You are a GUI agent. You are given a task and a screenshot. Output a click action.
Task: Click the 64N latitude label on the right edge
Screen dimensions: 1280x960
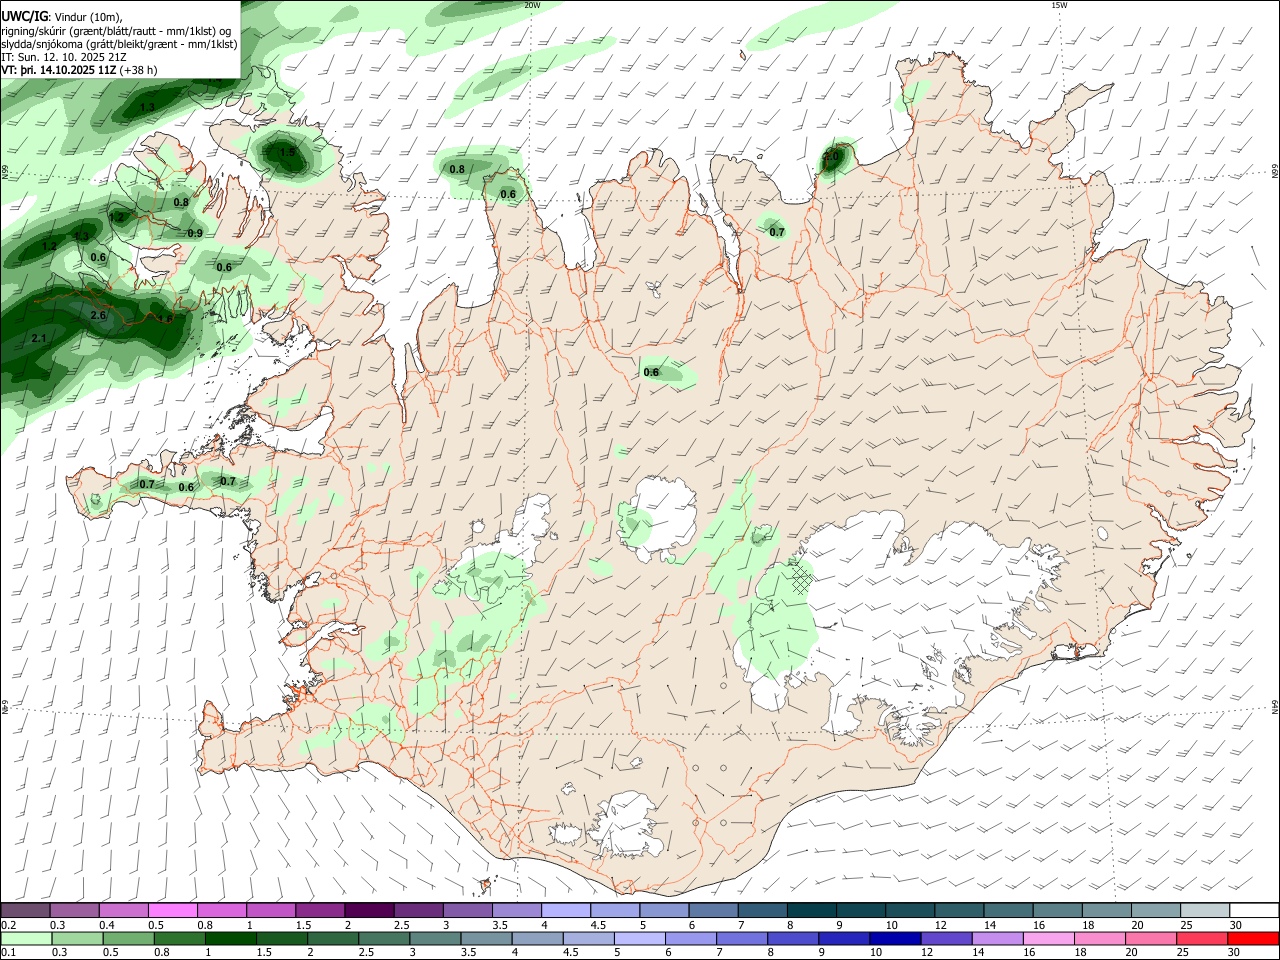tap(1275, 706)
